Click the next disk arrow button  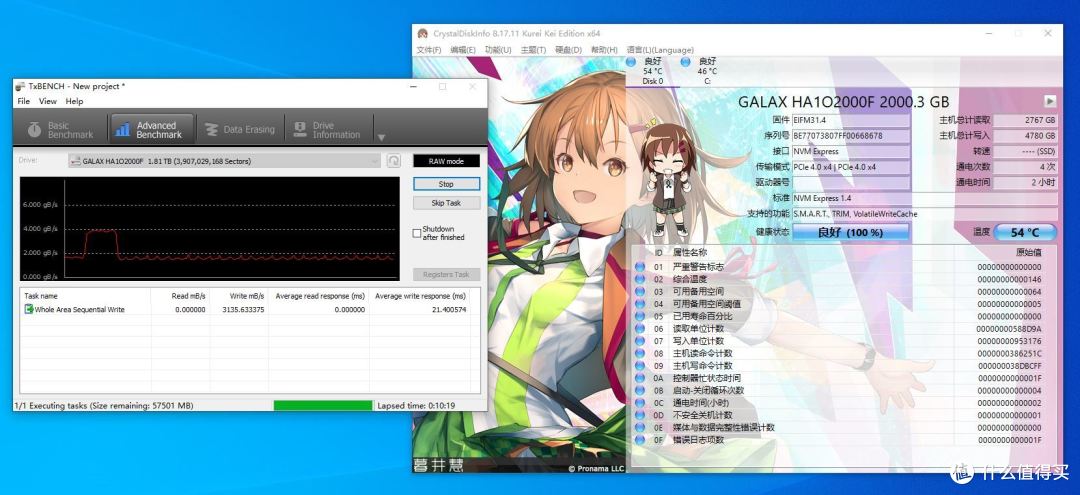[x=1050, y=101]
